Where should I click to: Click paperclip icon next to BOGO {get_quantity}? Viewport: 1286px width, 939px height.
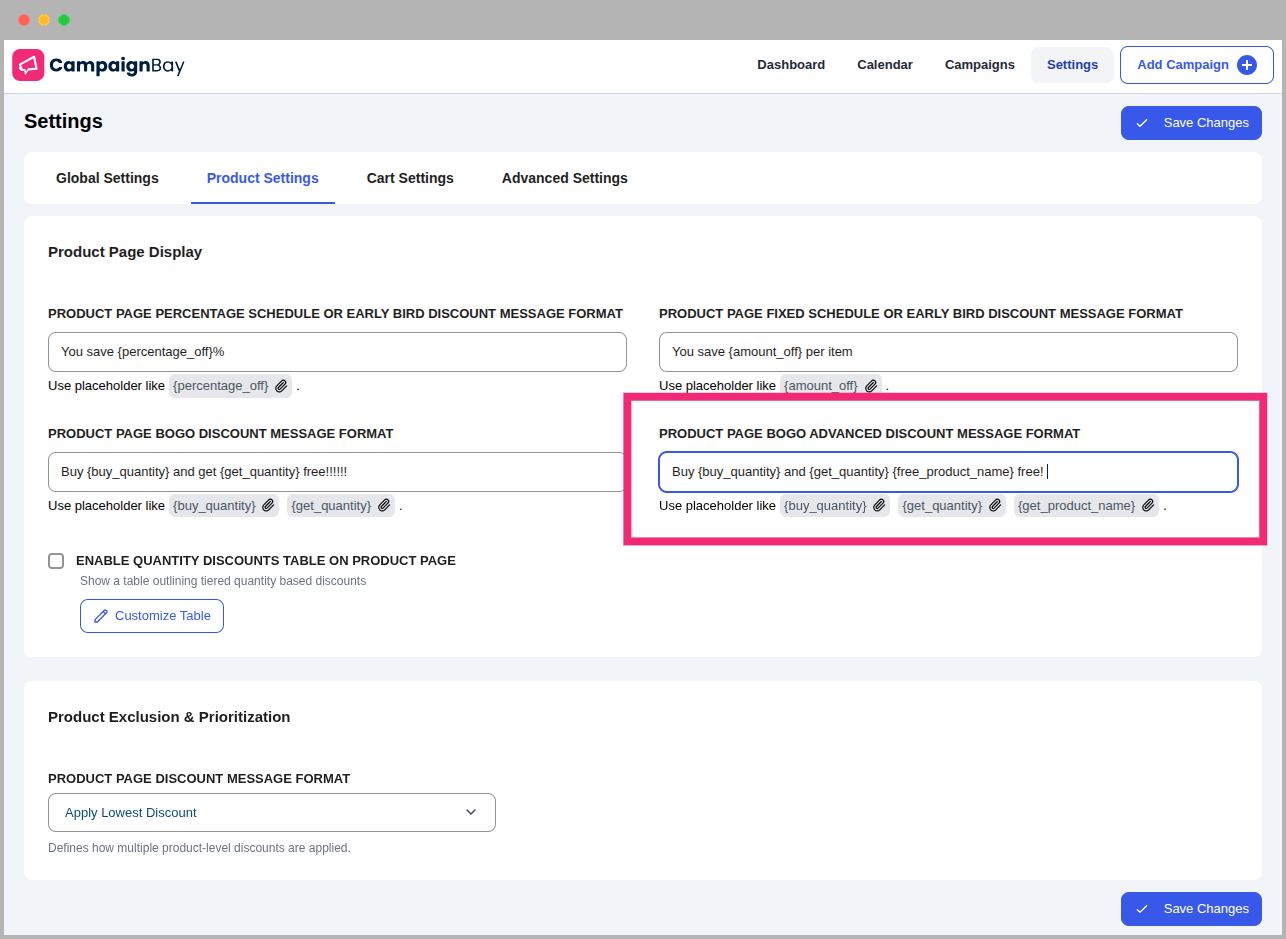coord(384,506)
